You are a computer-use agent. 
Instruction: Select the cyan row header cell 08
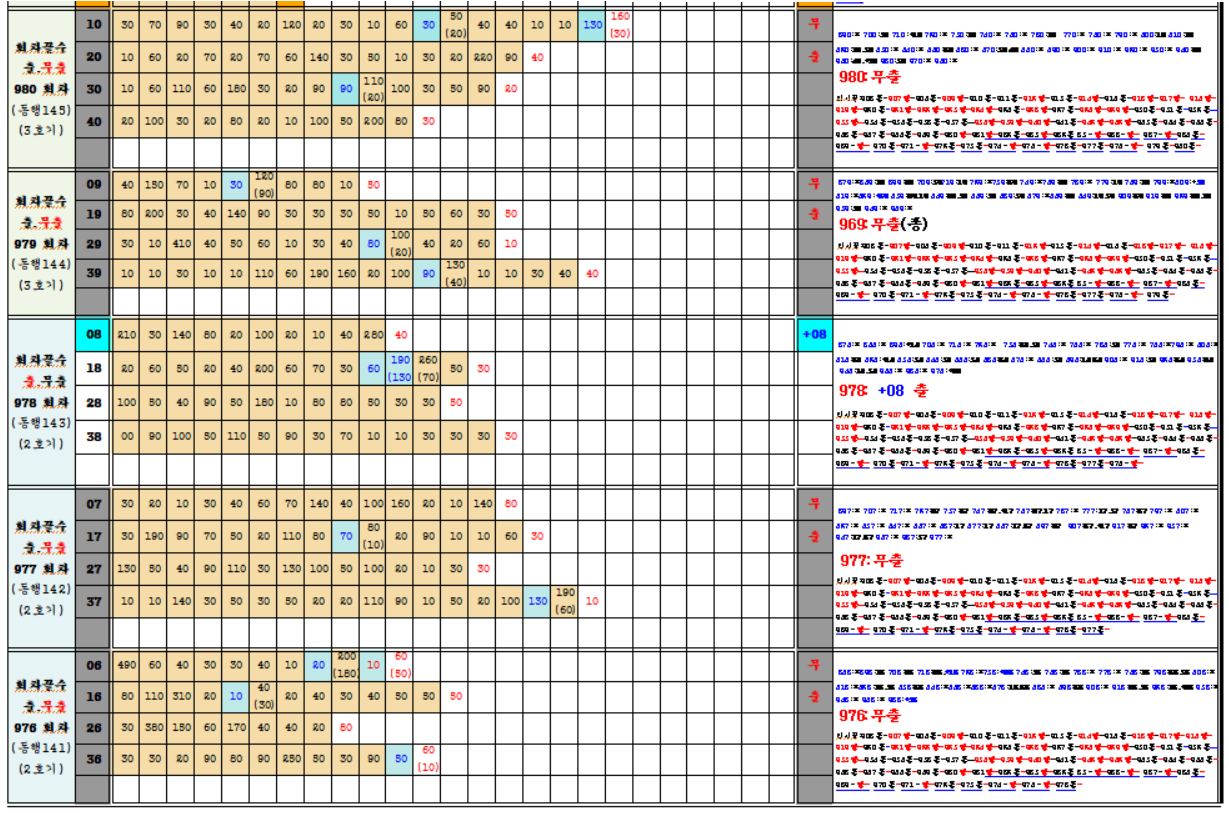point(93,335)
